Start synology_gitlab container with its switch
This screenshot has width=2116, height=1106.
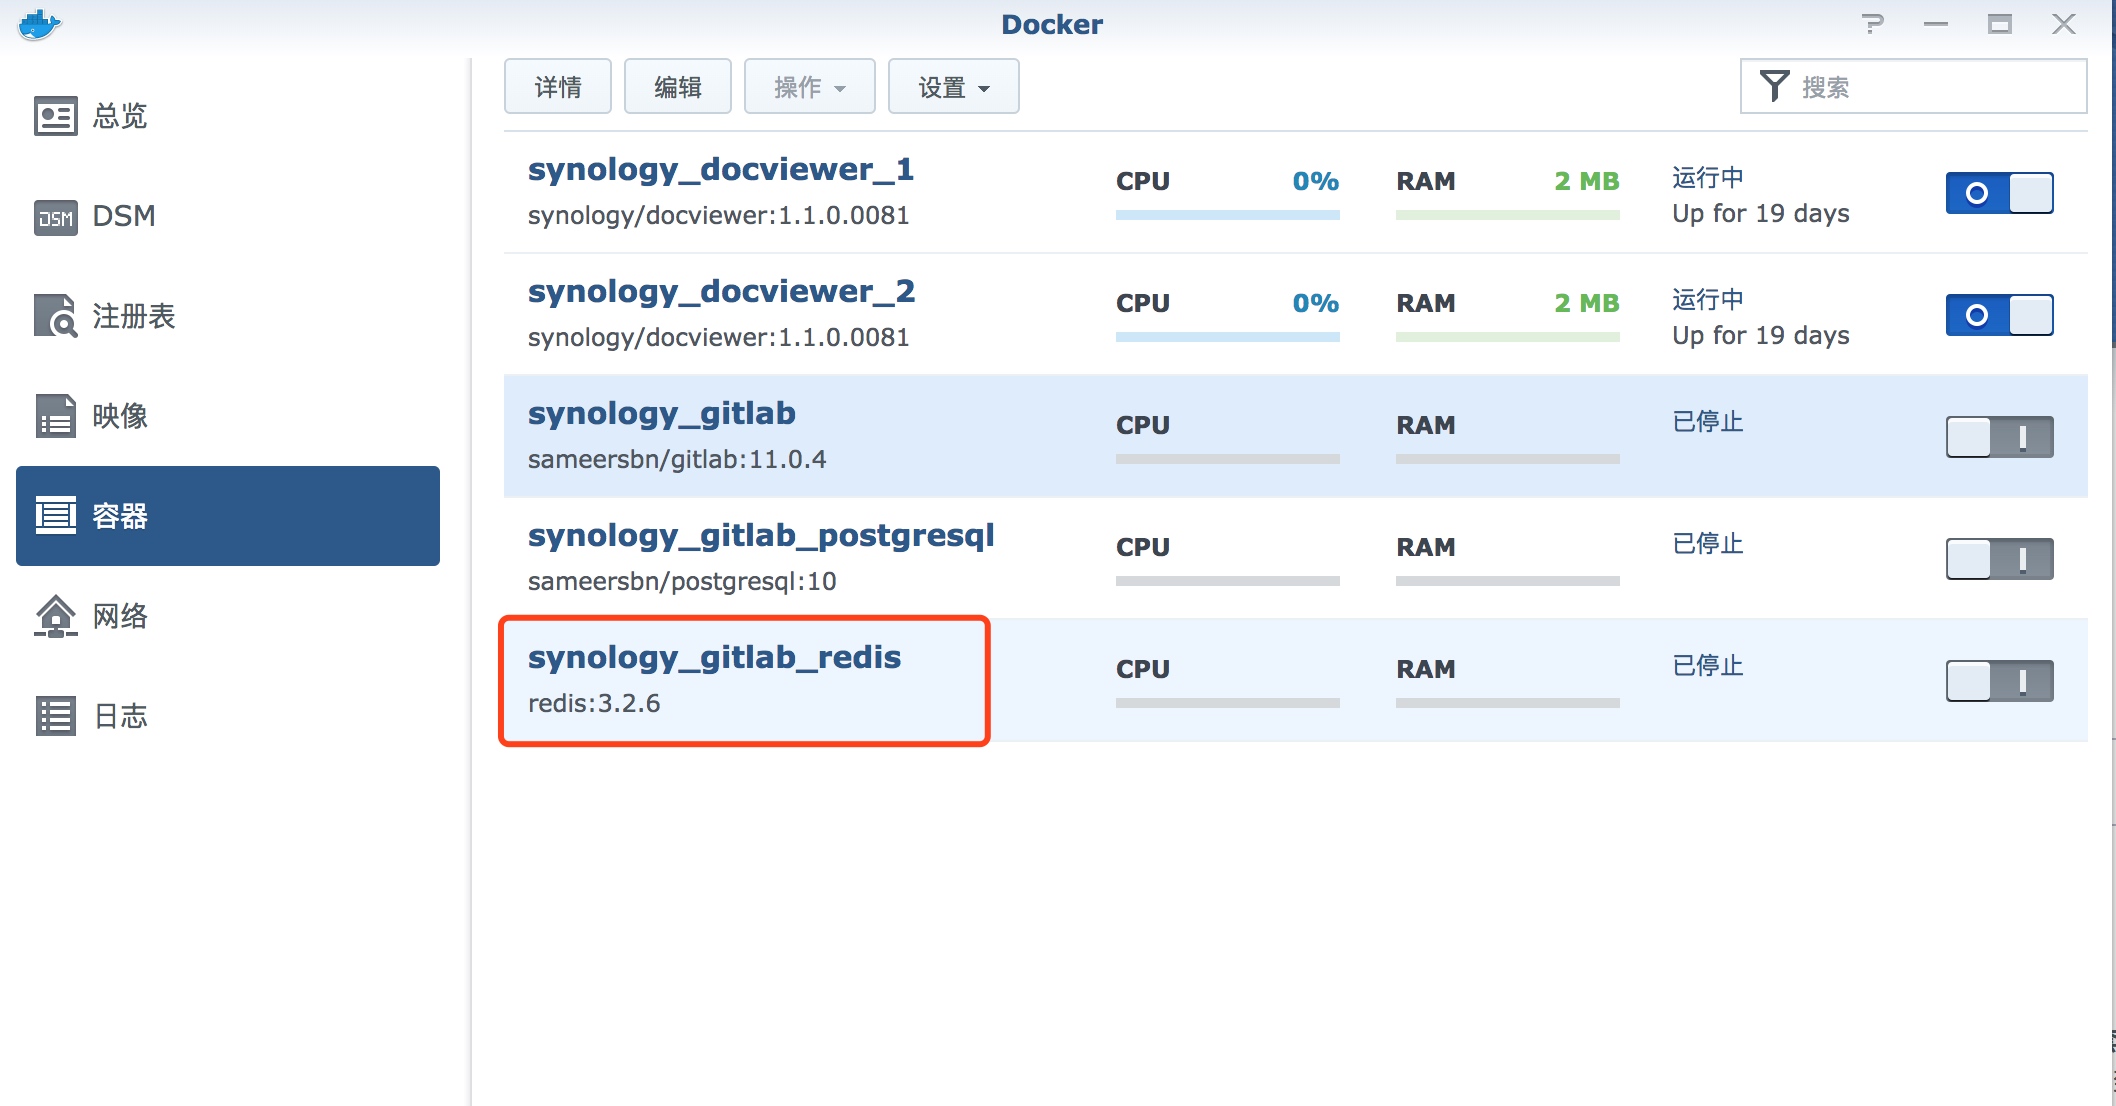pos(1999,437)
